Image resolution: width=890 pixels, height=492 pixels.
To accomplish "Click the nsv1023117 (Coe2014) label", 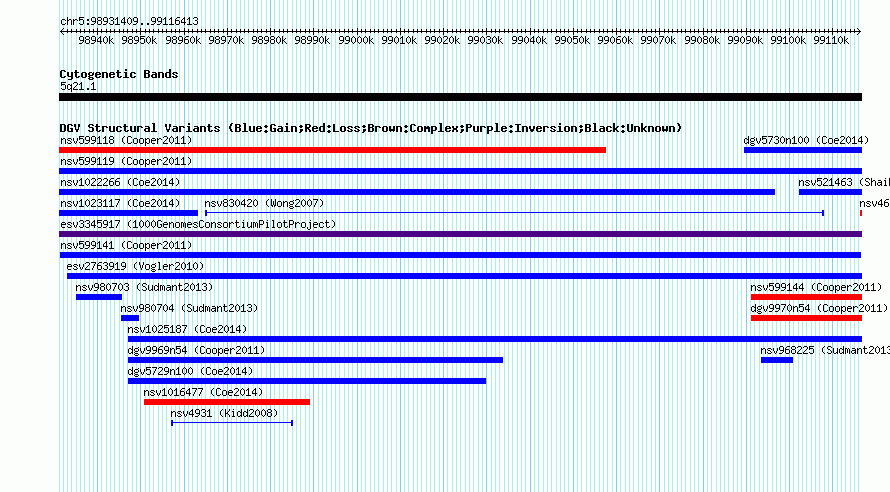I will 120,203.
